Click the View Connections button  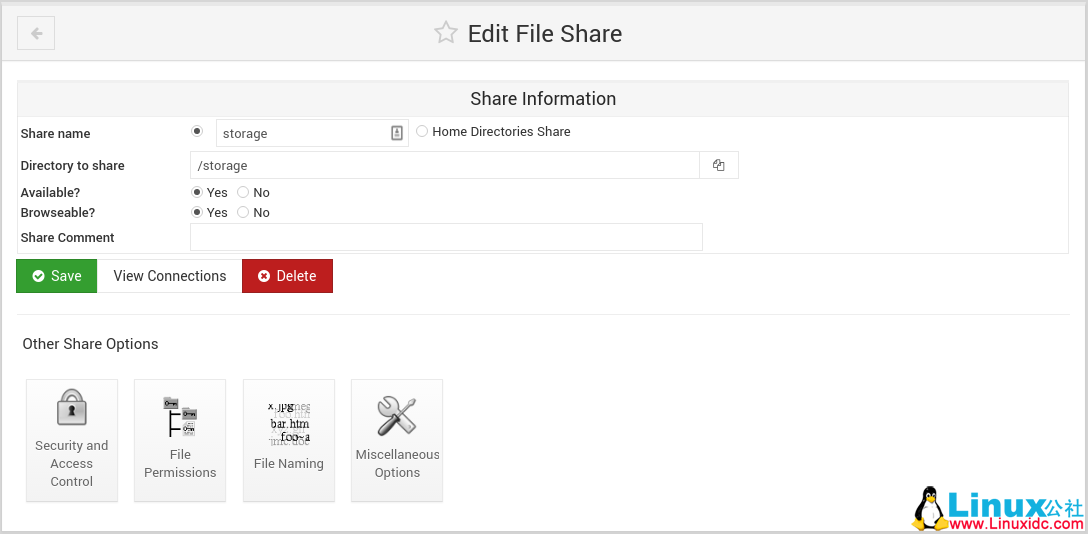pyautogui.click(x=170, y=276)
